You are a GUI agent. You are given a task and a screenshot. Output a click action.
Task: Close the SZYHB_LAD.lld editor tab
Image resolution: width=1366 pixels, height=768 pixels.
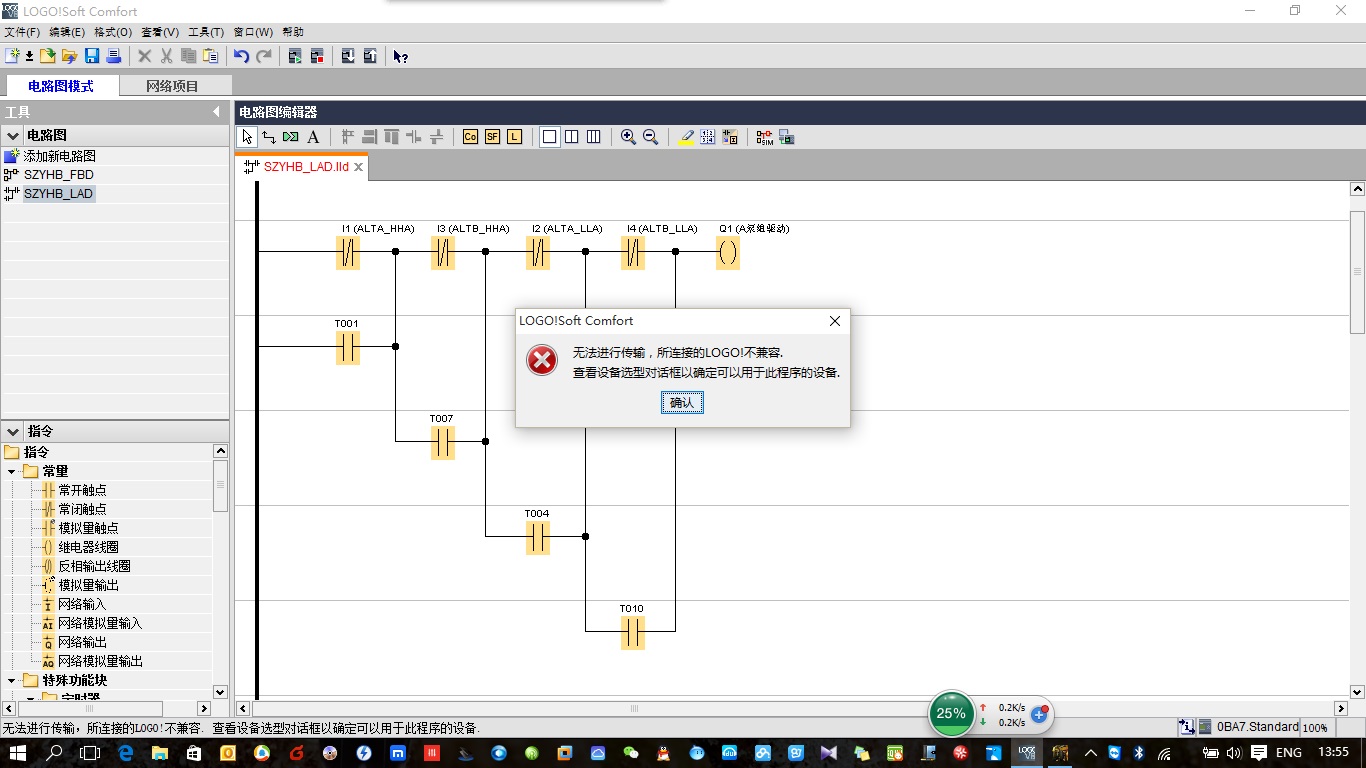pyautogui.click(x=358, y=167)
